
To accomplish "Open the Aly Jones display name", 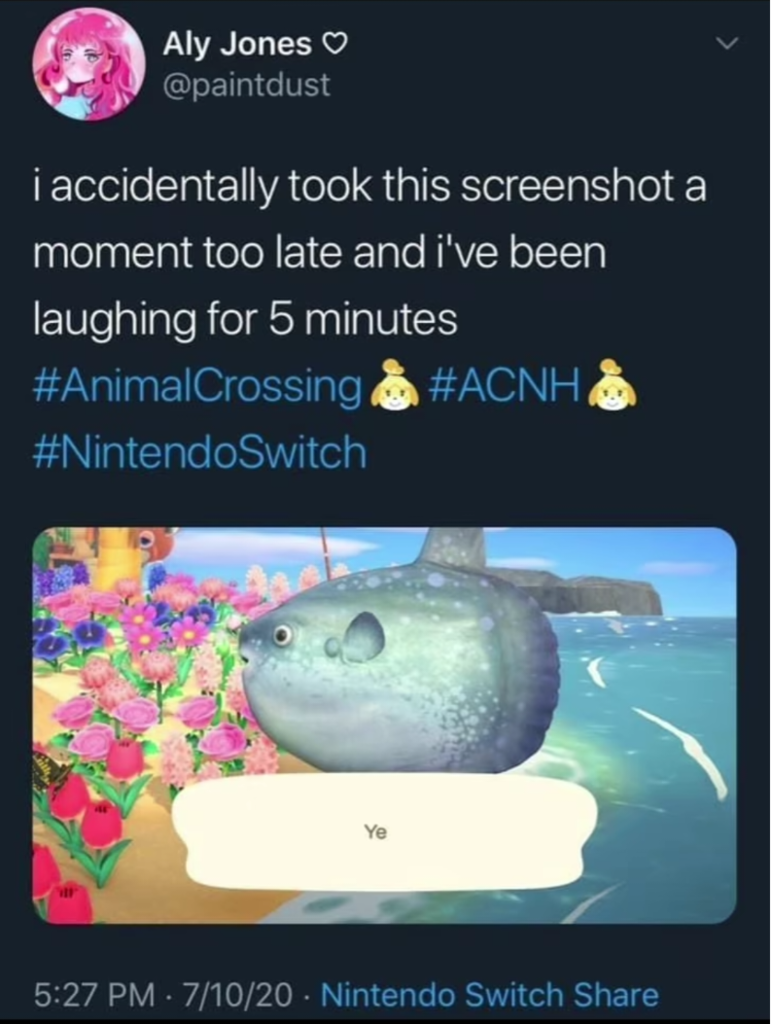I will [x=237, y=44].
